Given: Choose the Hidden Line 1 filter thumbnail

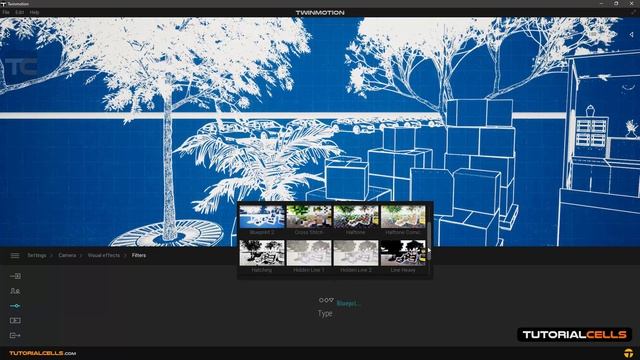Looking at the screenshot, I should tap(309, 253).
